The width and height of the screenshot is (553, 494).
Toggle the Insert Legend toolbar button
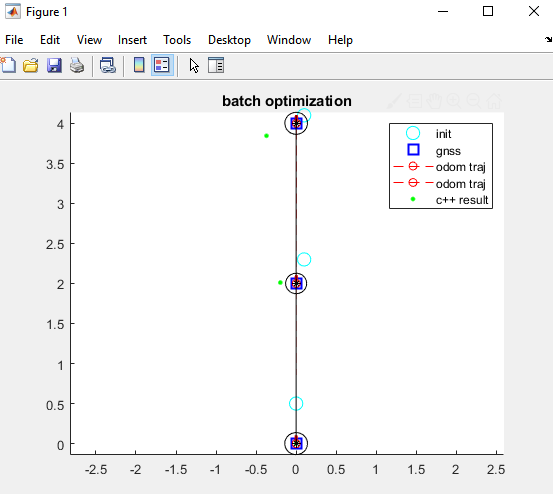pos(162,65)
